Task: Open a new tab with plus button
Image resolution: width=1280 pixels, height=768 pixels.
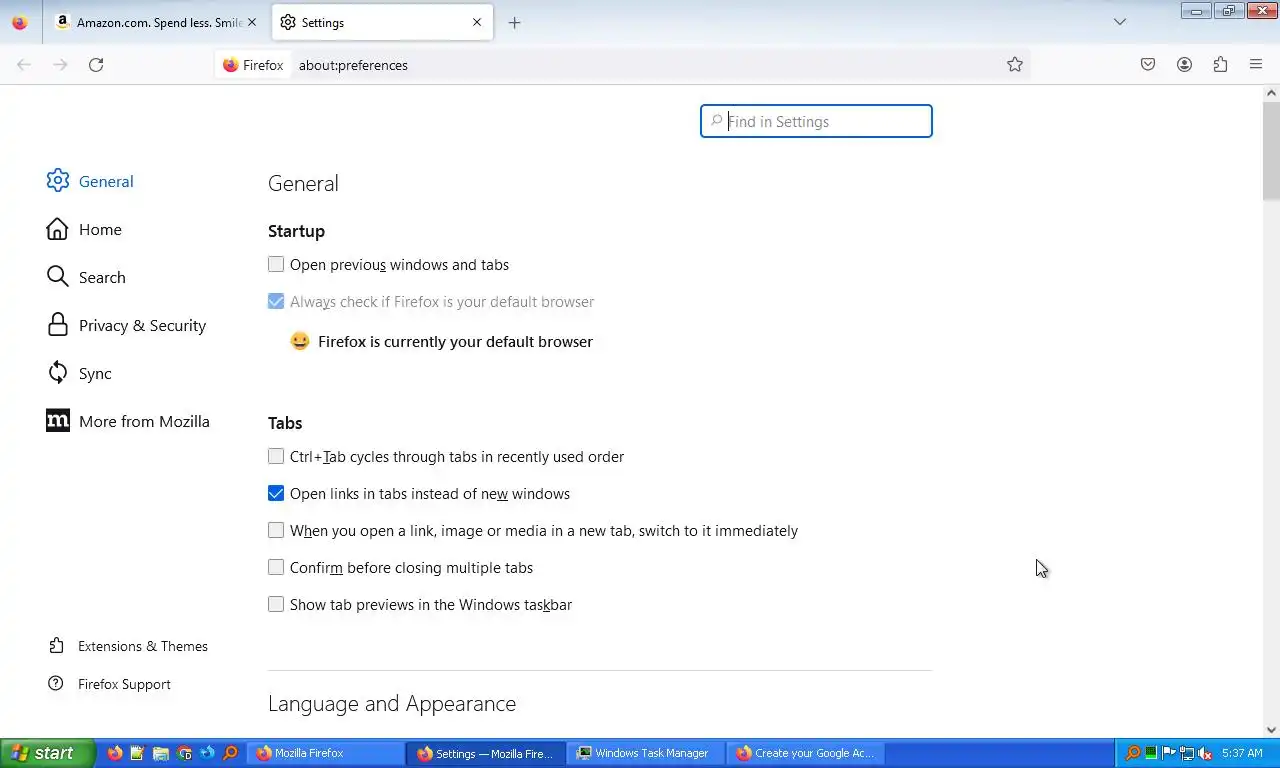Action: tap(514, 22)
